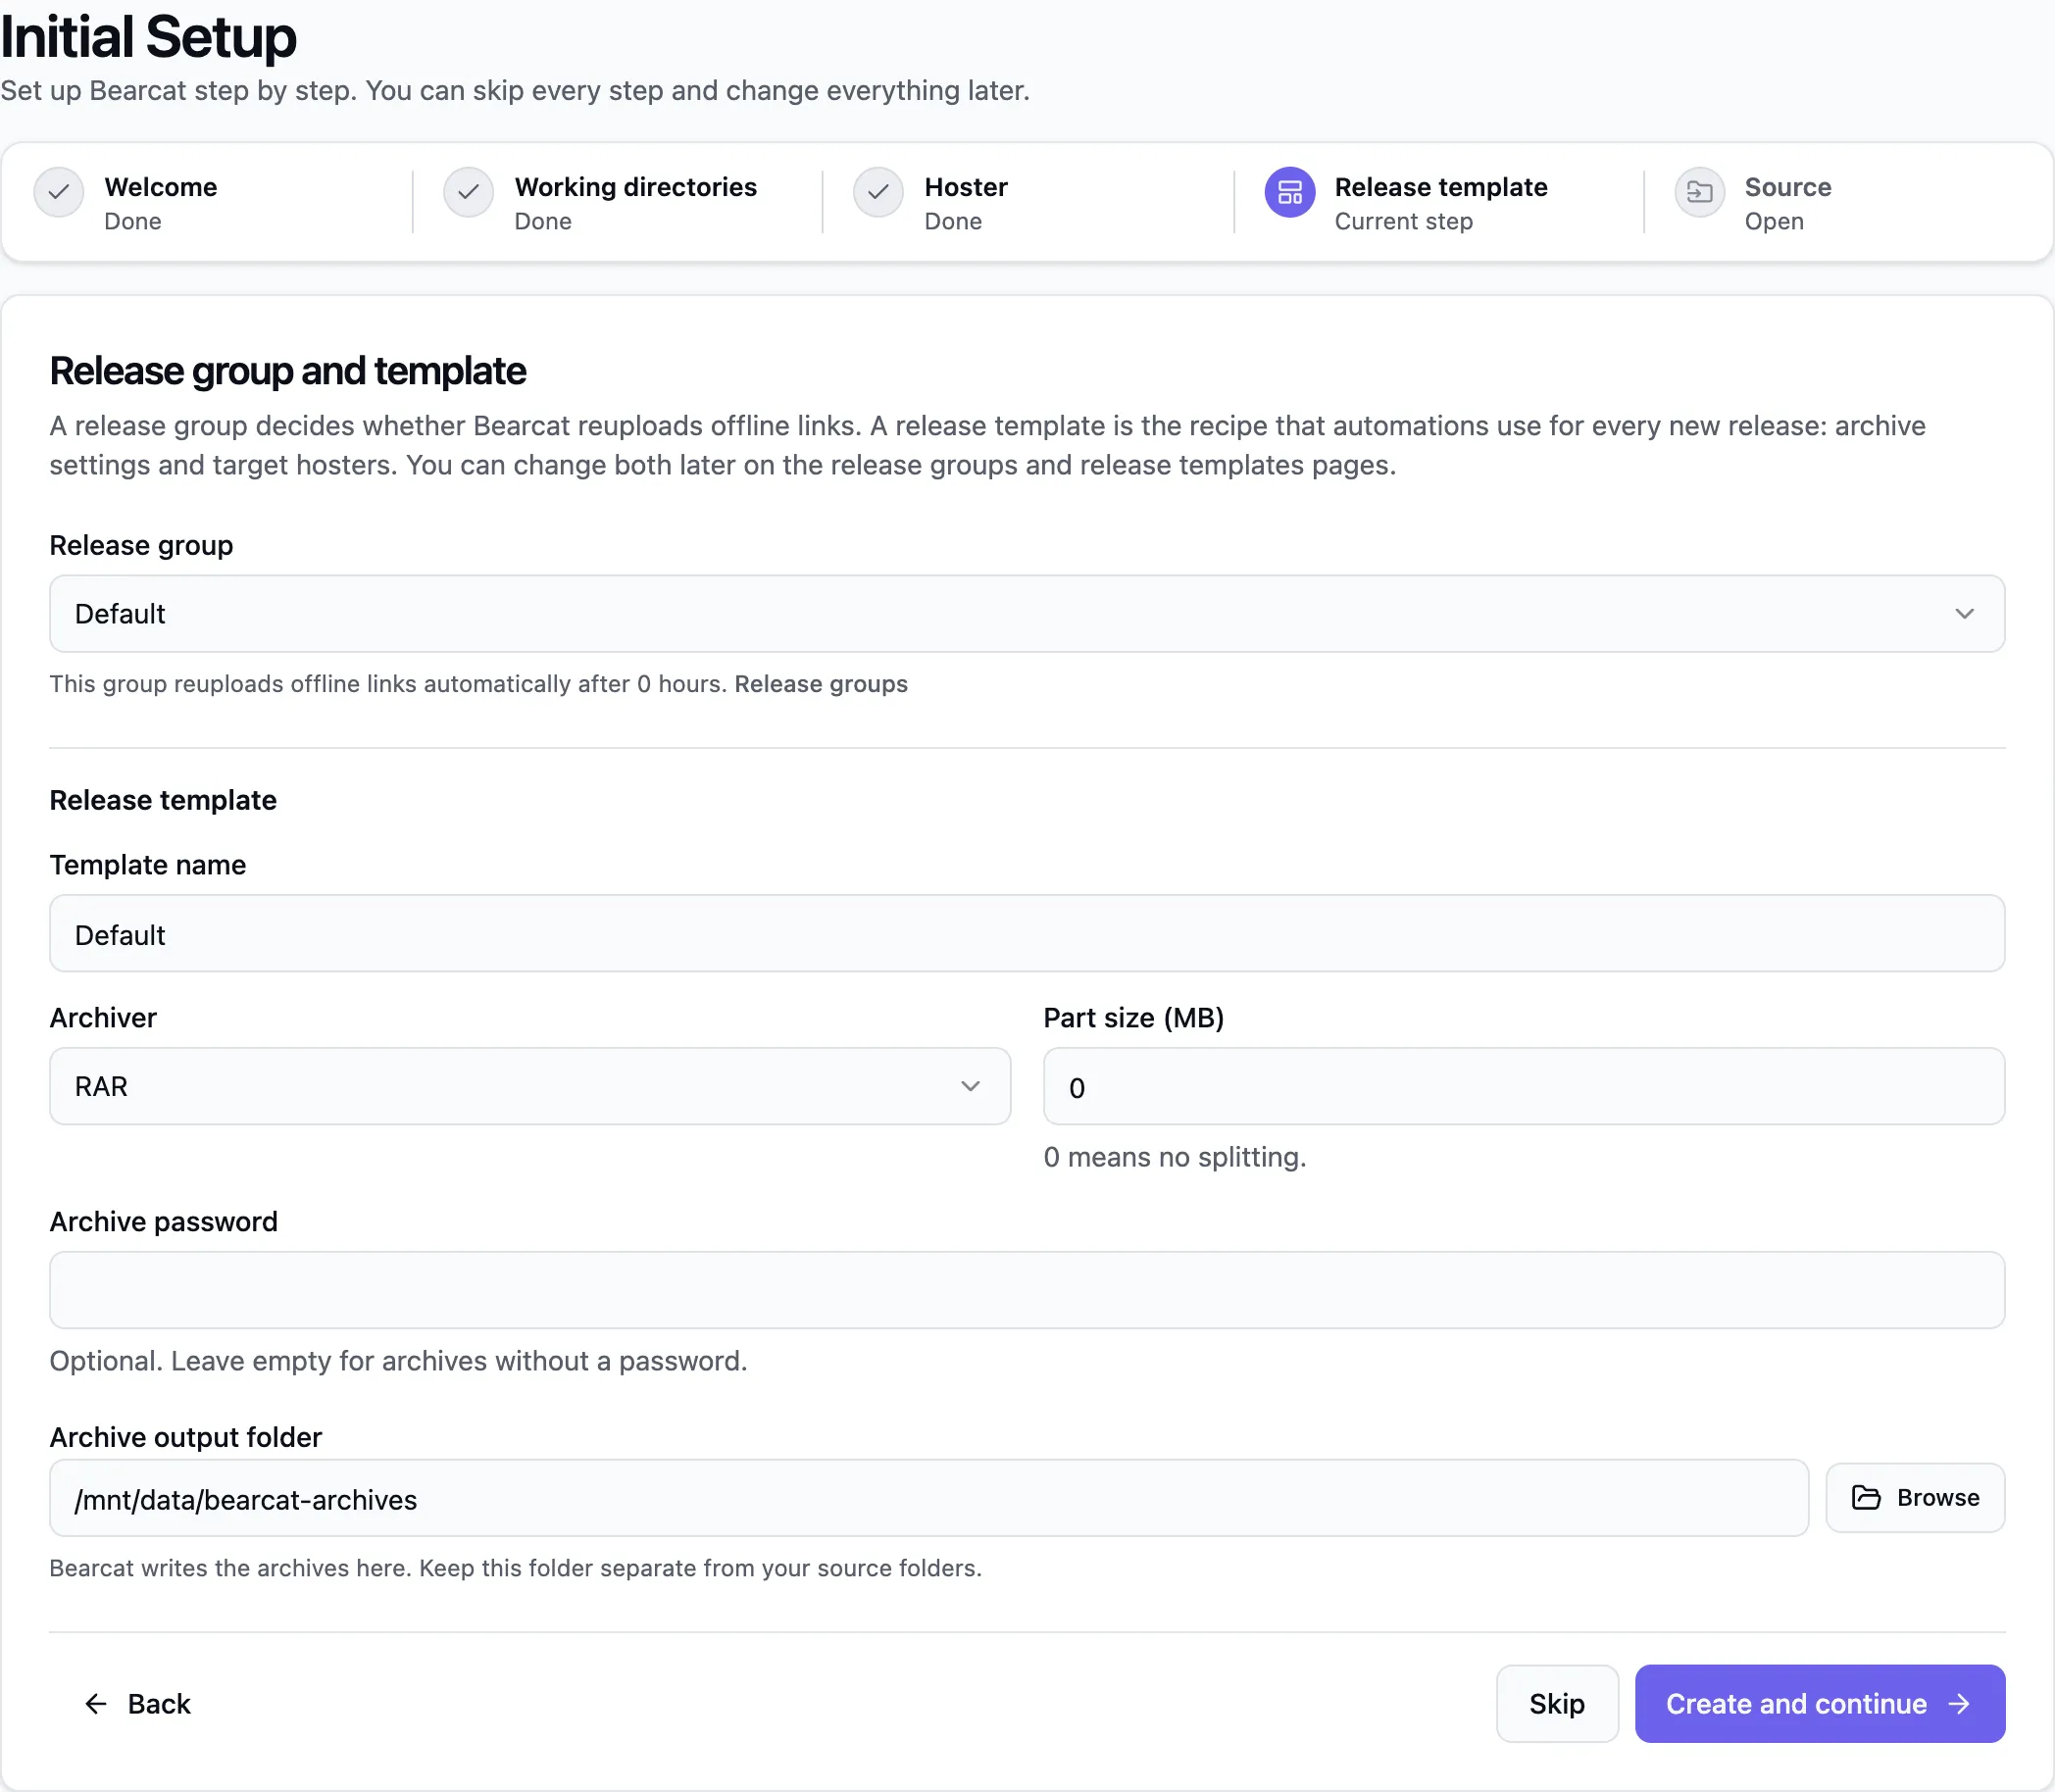Viewport: 2055px width, 1792px height.
Task: Click 'Open' status under Source
Action: click(x=1774, y=221)
